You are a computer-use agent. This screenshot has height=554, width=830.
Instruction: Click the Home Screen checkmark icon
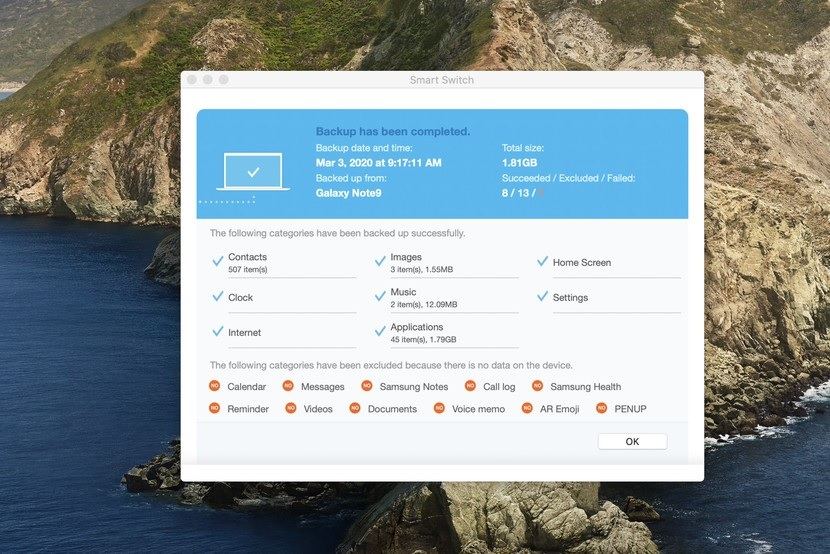(543, 262)
